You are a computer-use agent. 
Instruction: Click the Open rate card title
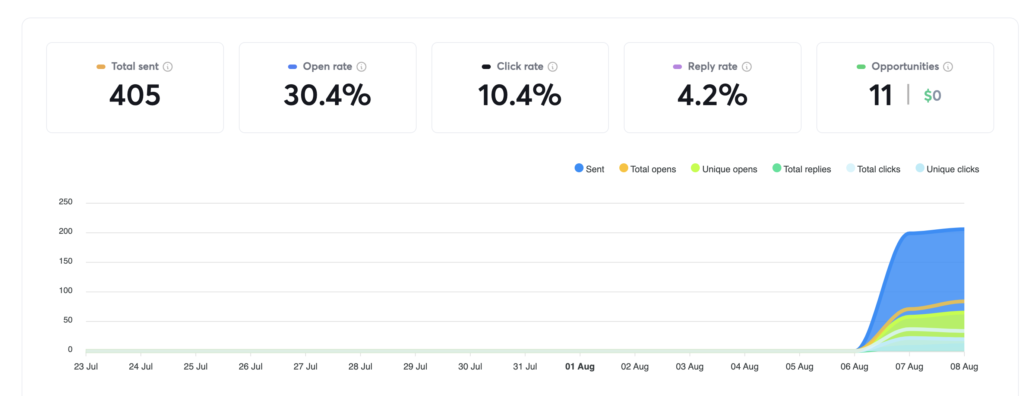point(327,67)
